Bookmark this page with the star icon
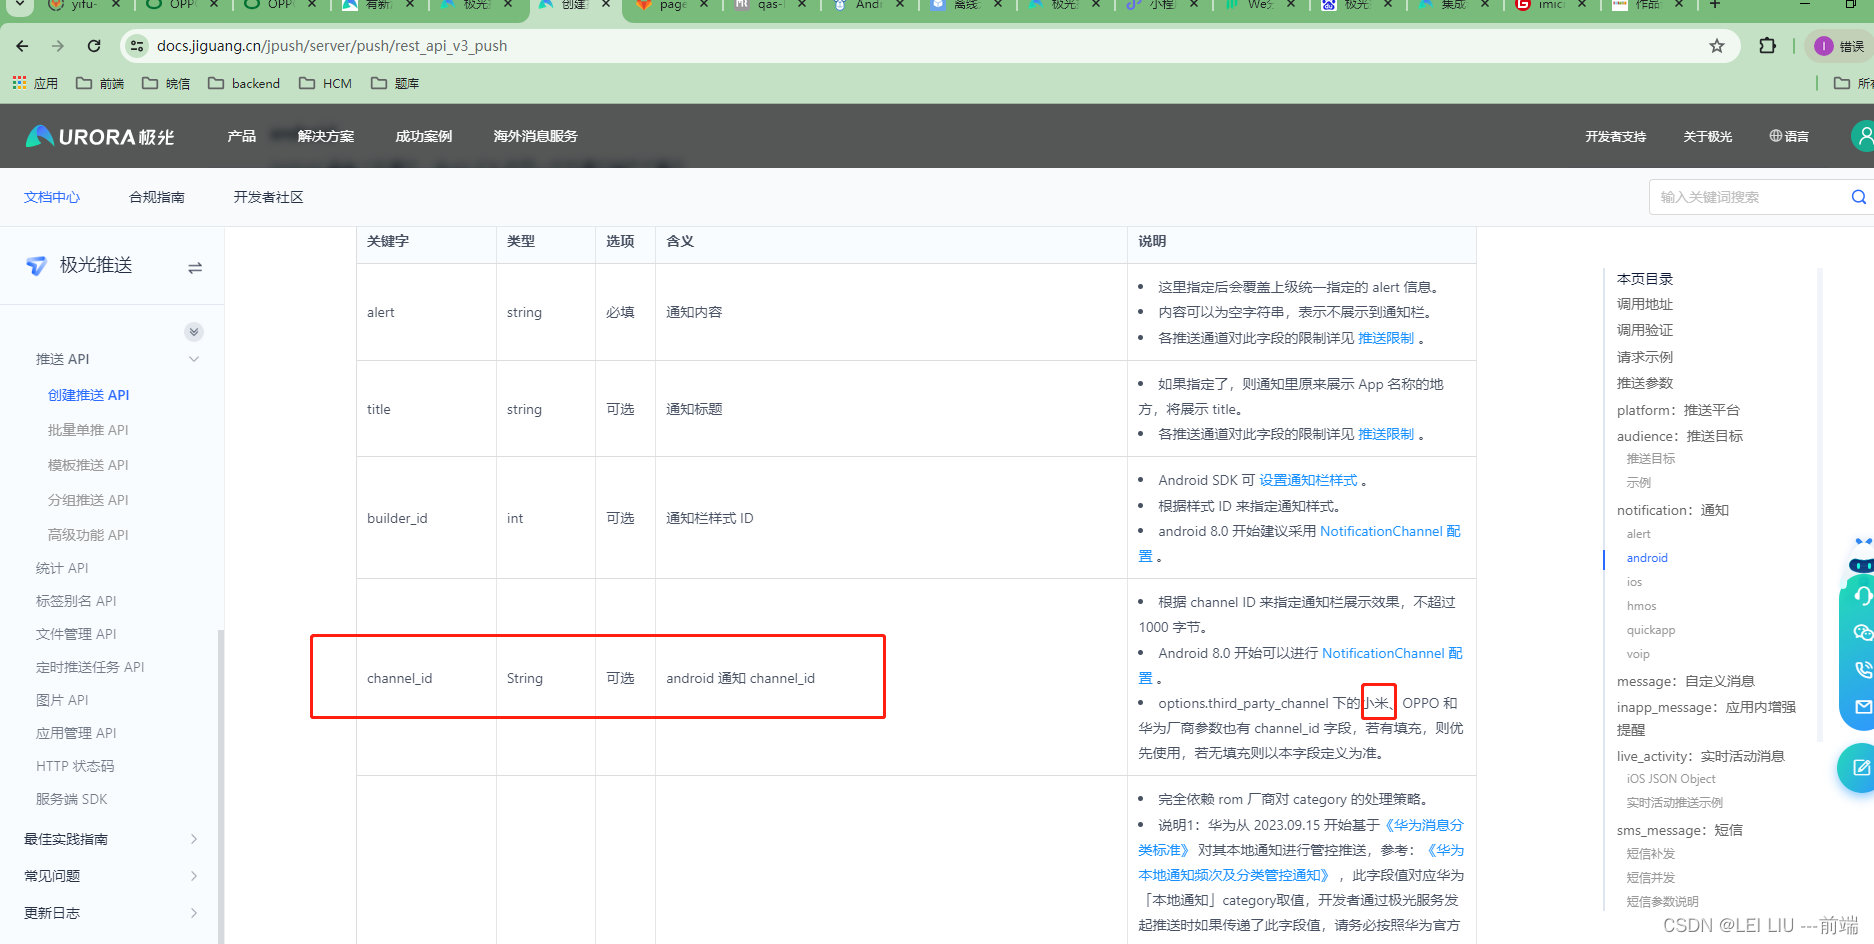Image resolution: width=1874 pixels, height=944 pixels. (1717, 46)
